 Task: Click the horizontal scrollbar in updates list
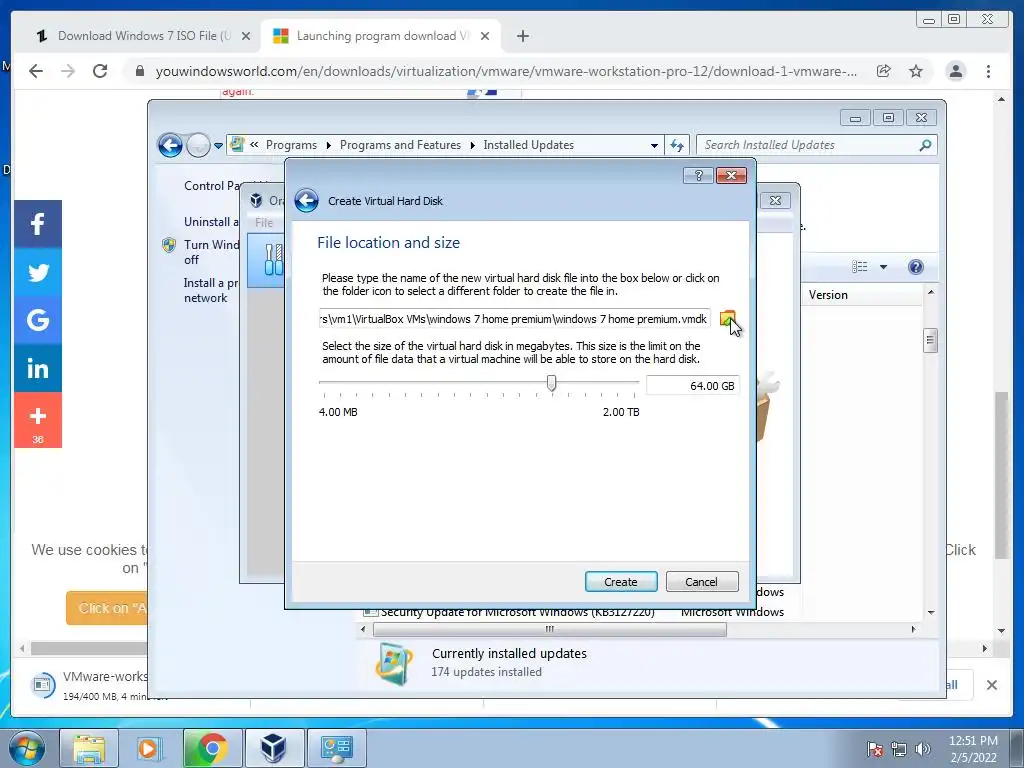pyautogui.click(x=549, y=629)
